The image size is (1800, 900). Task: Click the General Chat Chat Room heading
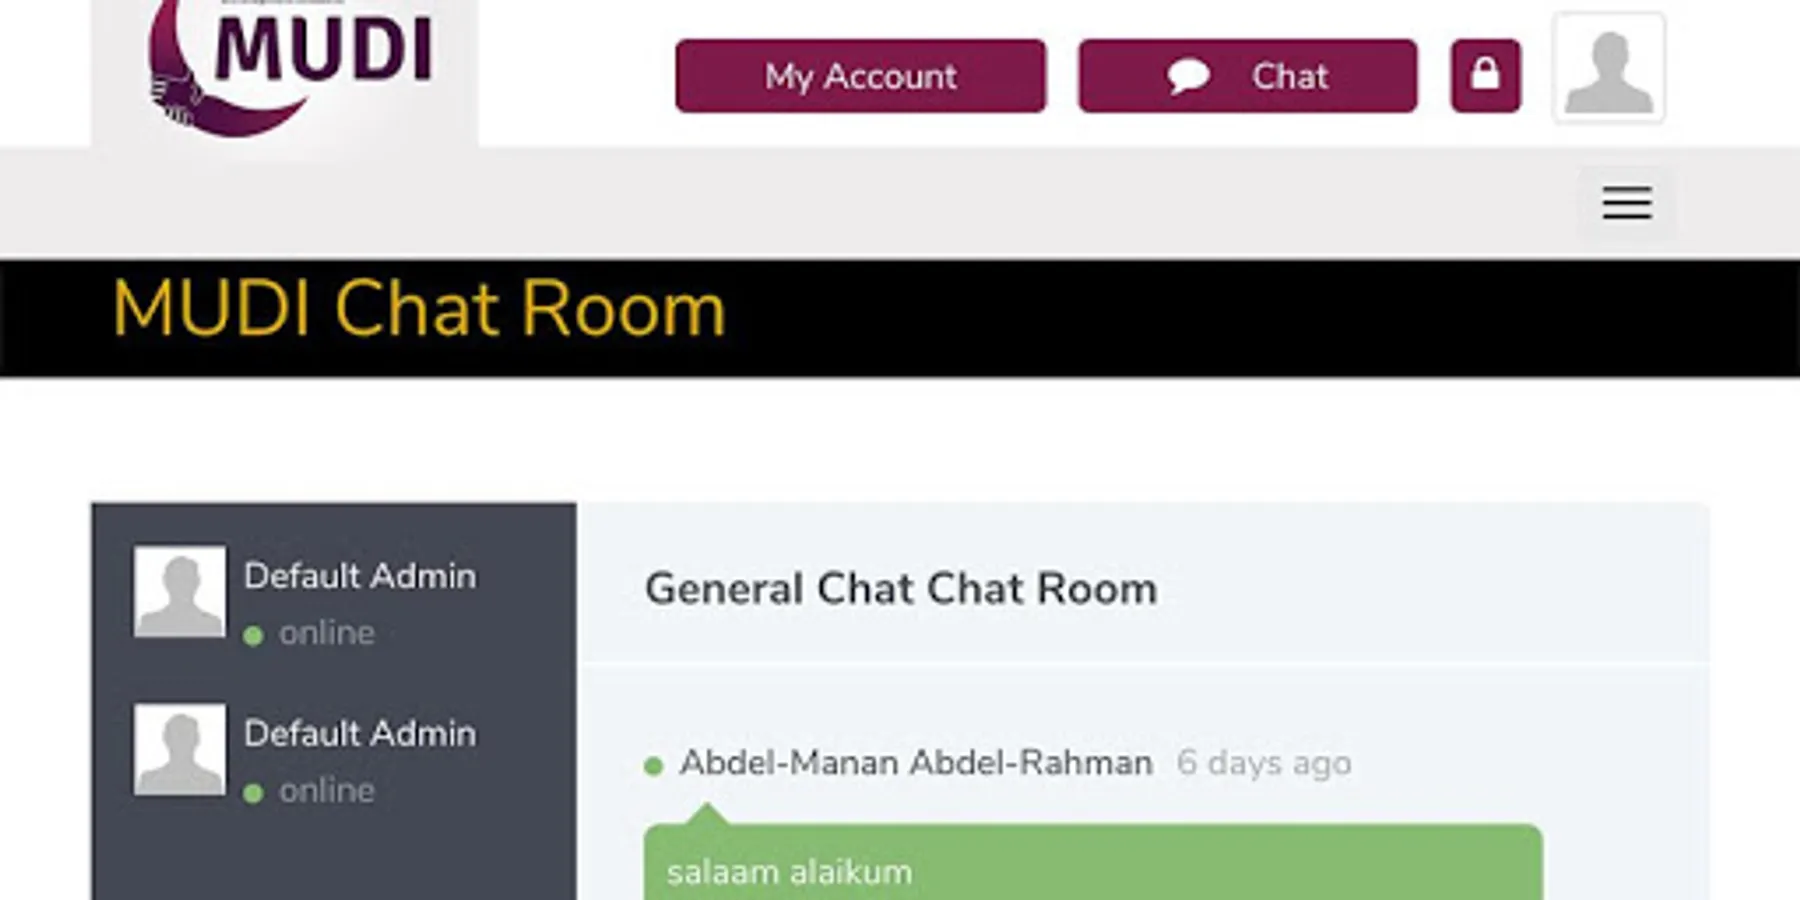(x=900, y=589)
